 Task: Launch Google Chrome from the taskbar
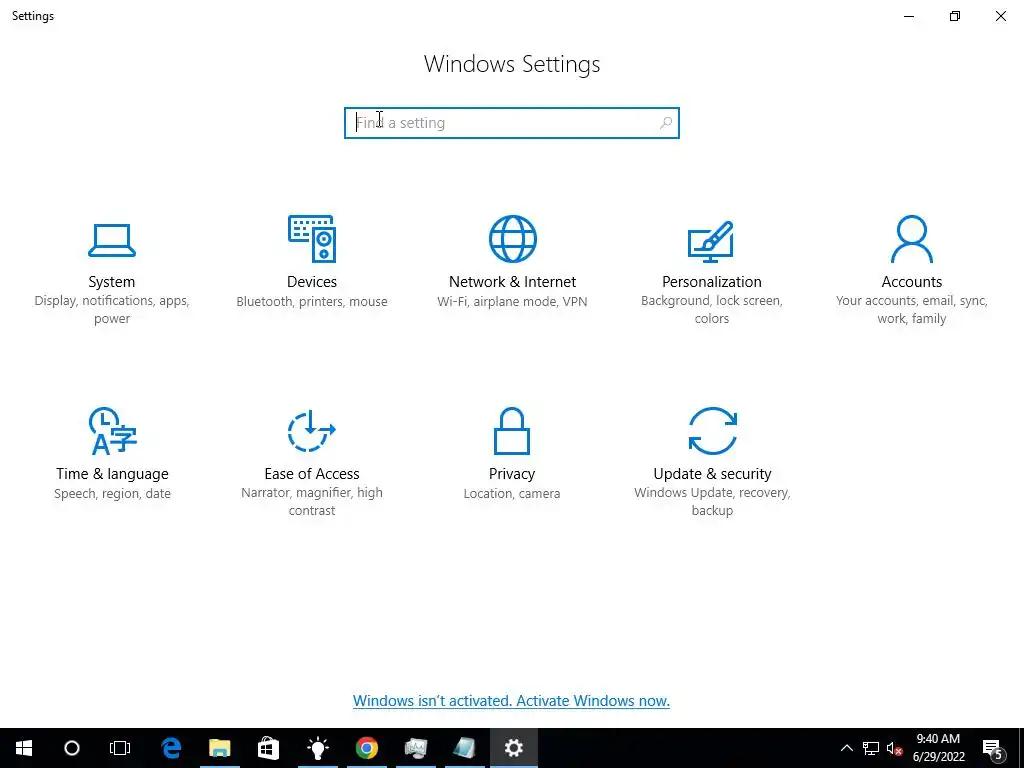(366, 748)
